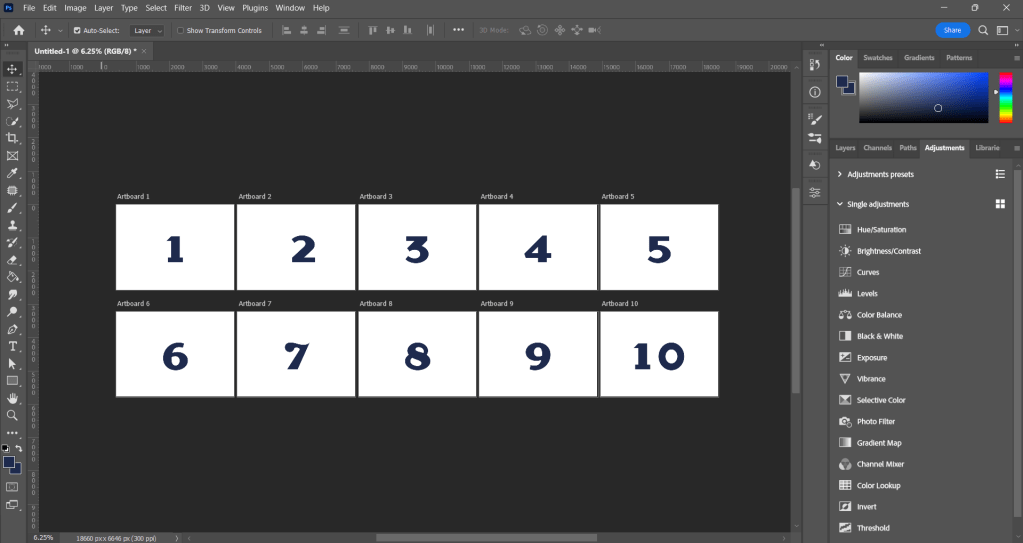The height and width of the screenshot is (543, 1023).
Task: Pick the Zoom tool in the toolbar
Action: coord(12,415)
